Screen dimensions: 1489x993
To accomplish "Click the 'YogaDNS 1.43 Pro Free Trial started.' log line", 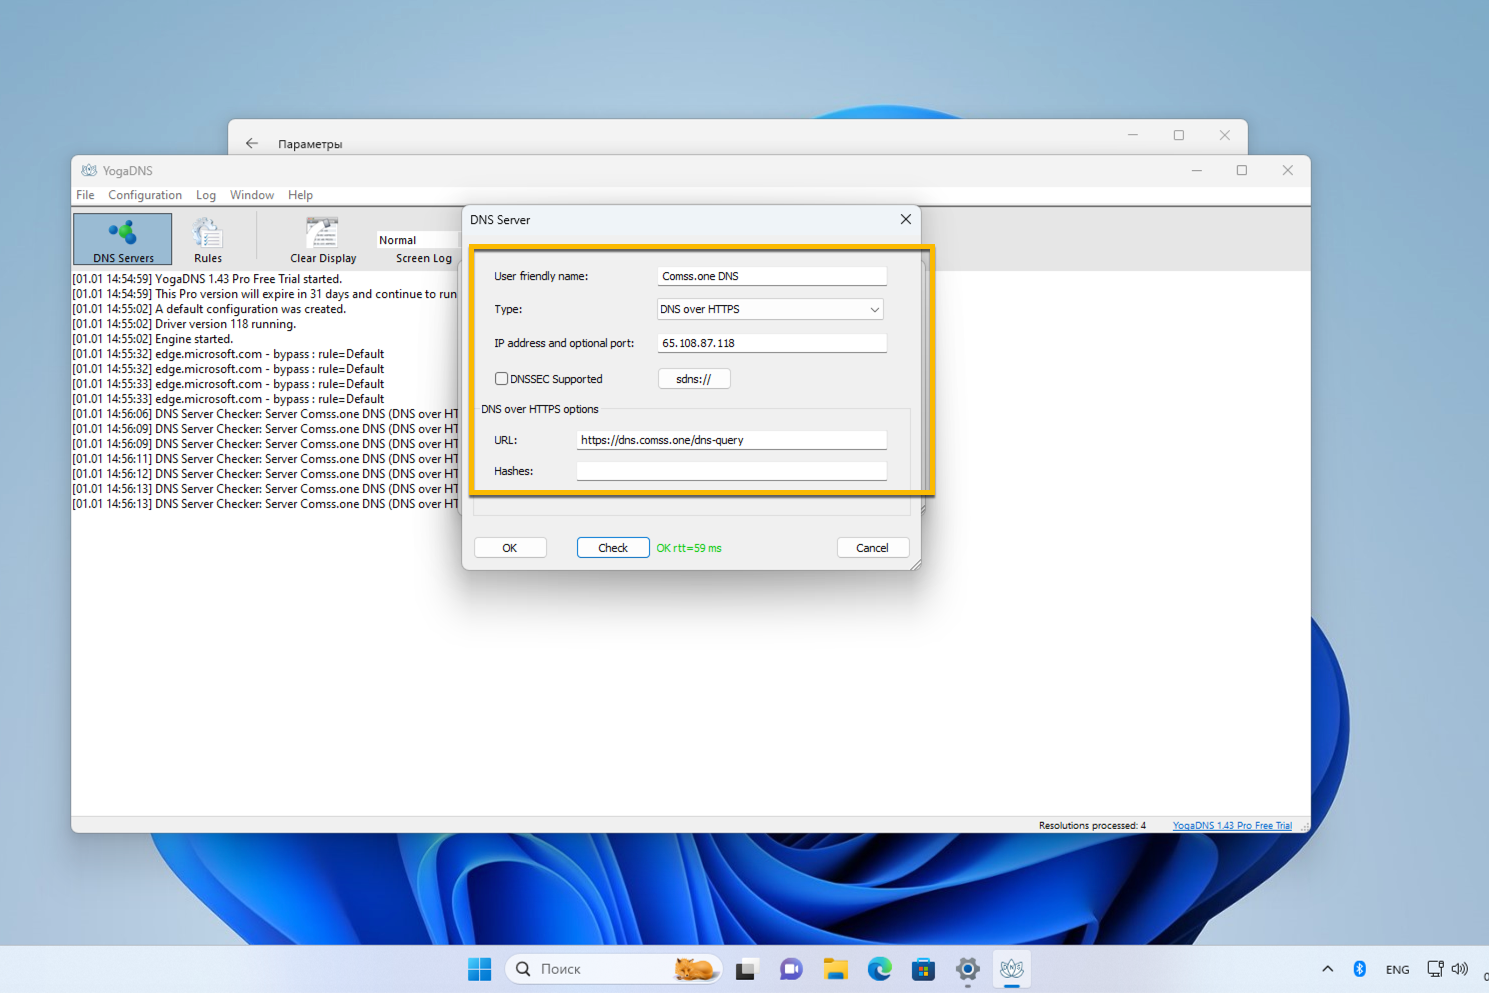I will pos(207,279).
